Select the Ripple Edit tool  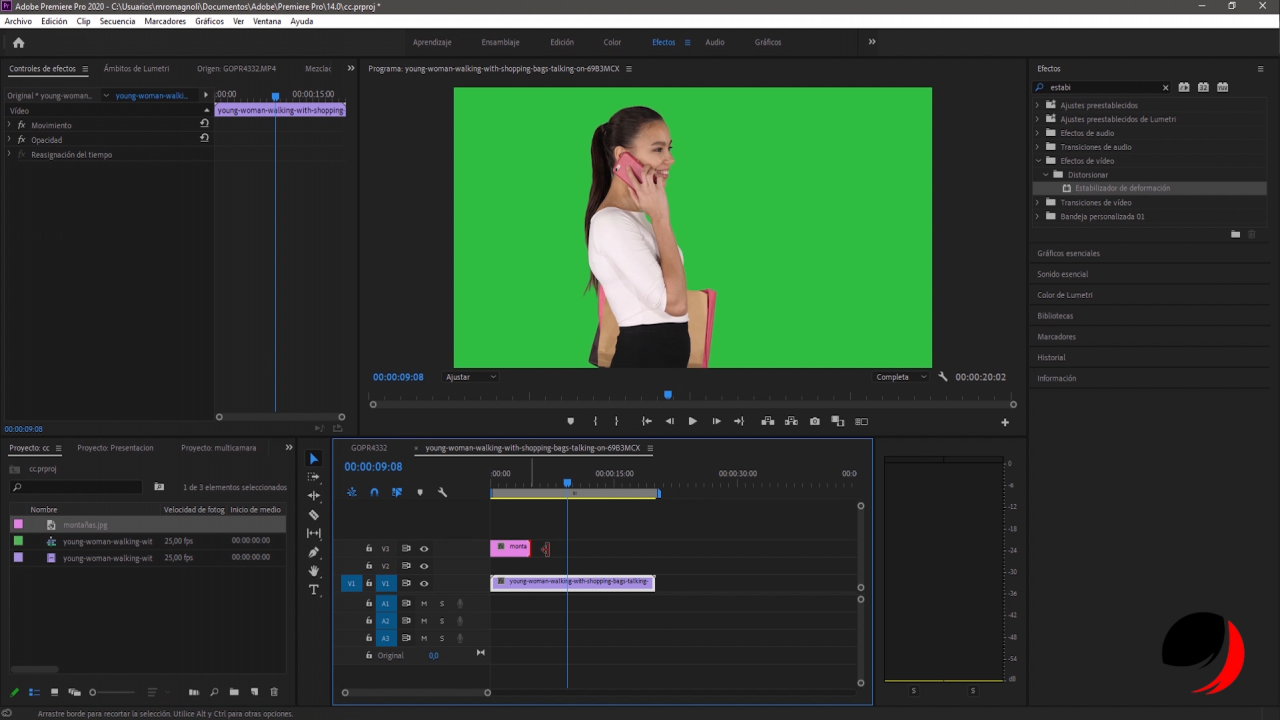[314, 496]
